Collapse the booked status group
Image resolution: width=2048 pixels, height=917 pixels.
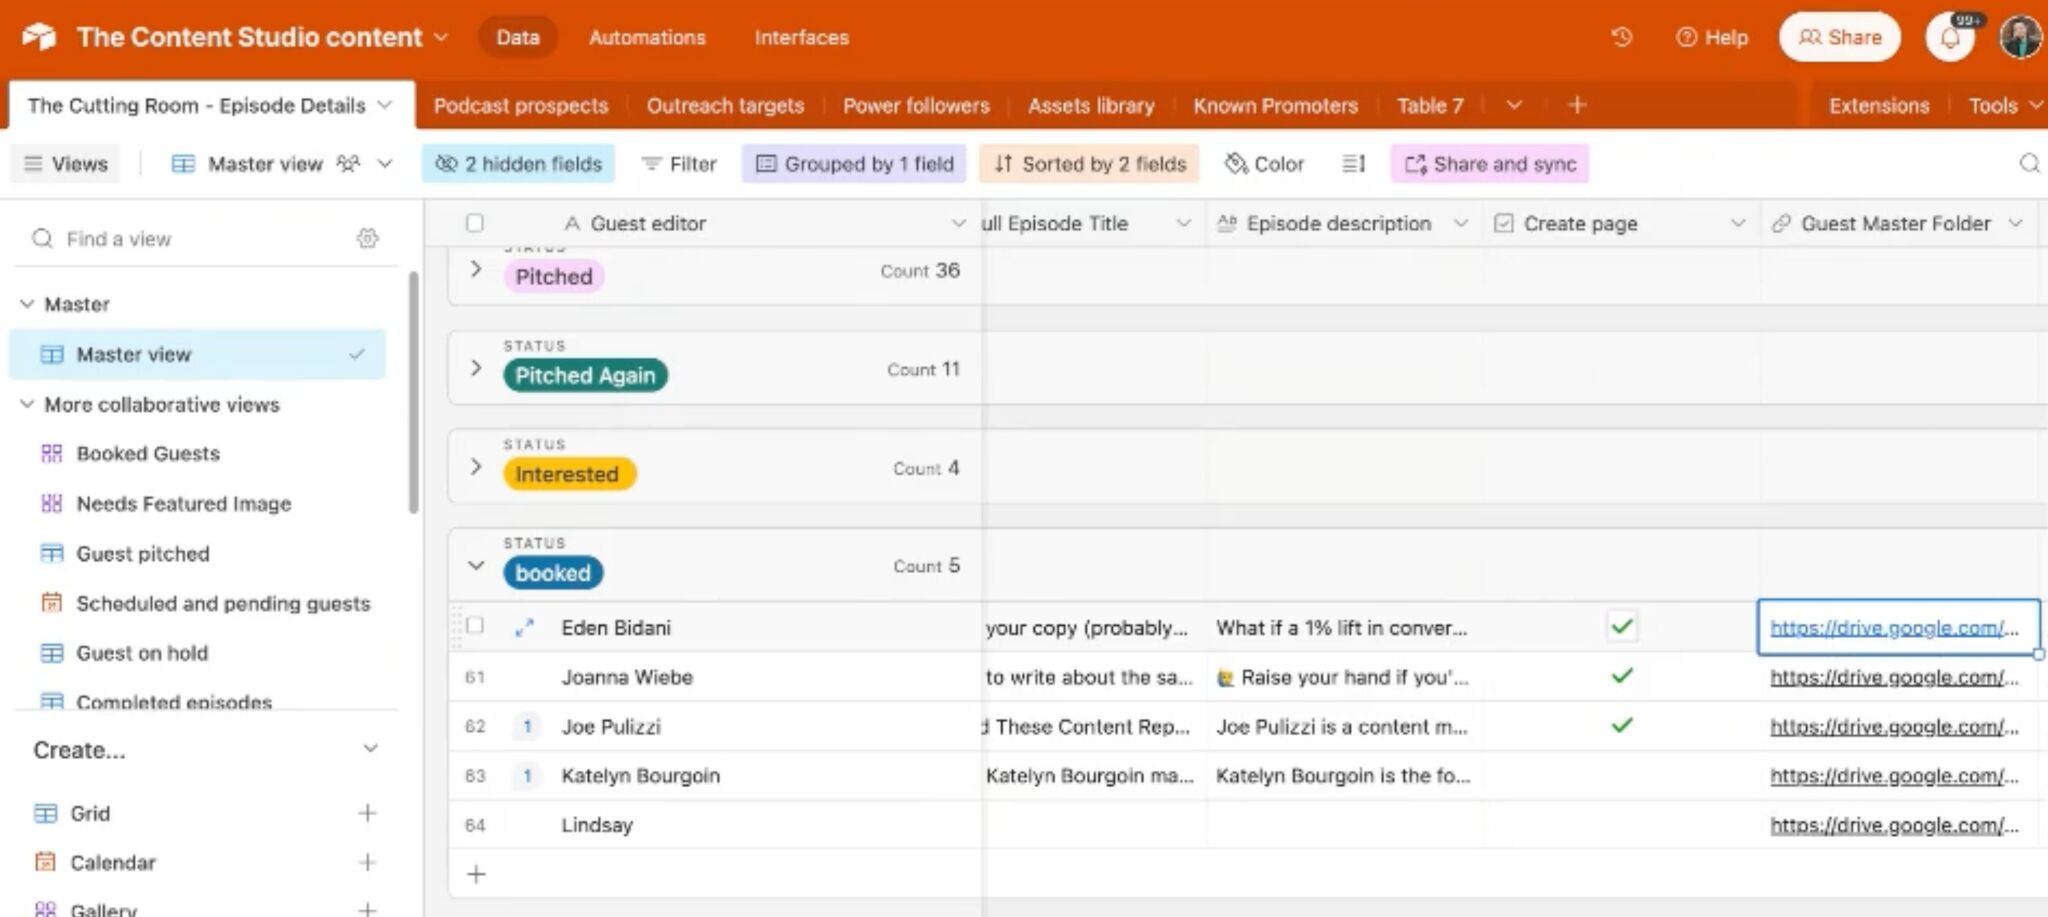(476, 565)
